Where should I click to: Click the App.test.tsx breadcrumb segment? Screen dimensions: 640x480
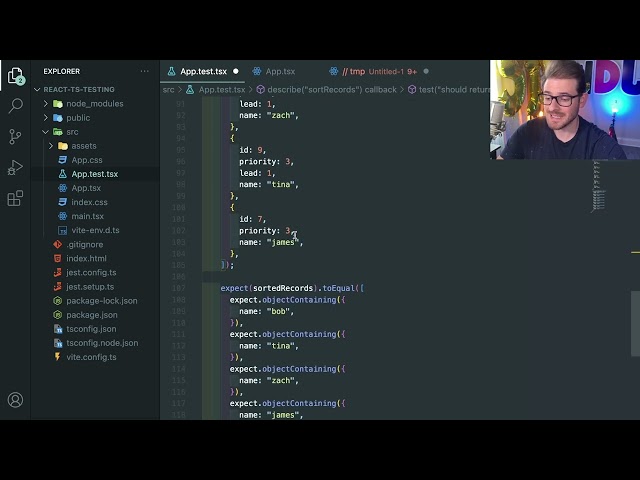pos(222,90)
